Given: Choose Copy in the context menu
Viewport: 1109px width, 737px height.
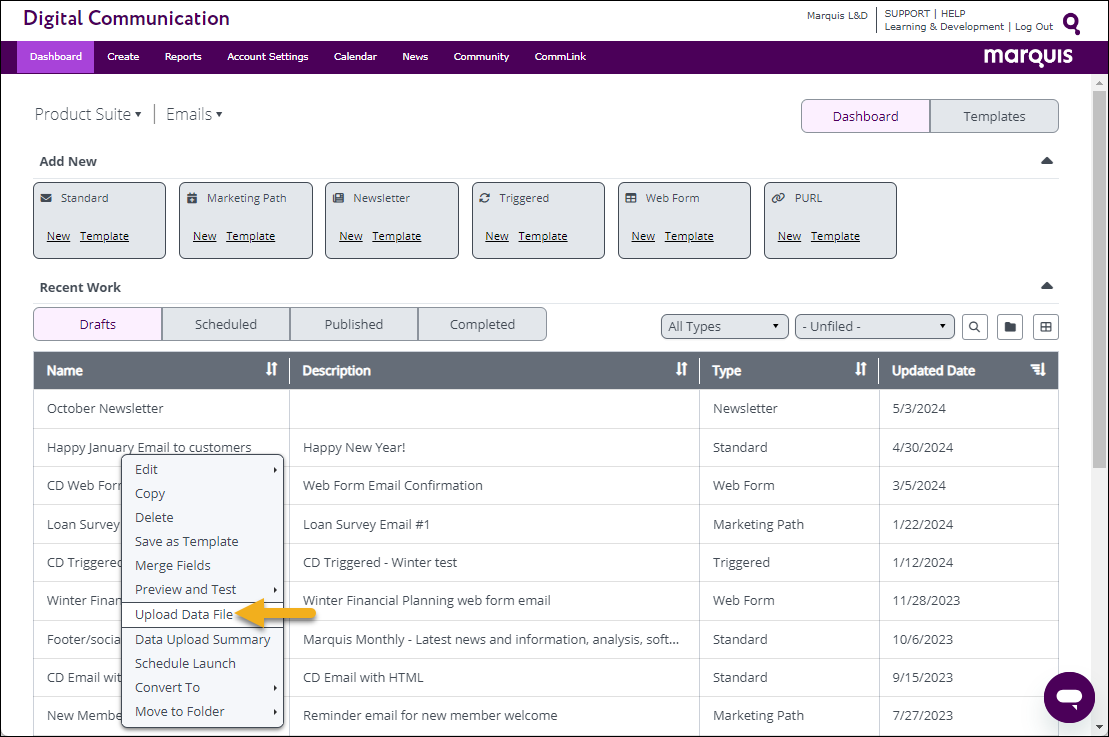Looking at the screenshot, I should click(203, 494).
